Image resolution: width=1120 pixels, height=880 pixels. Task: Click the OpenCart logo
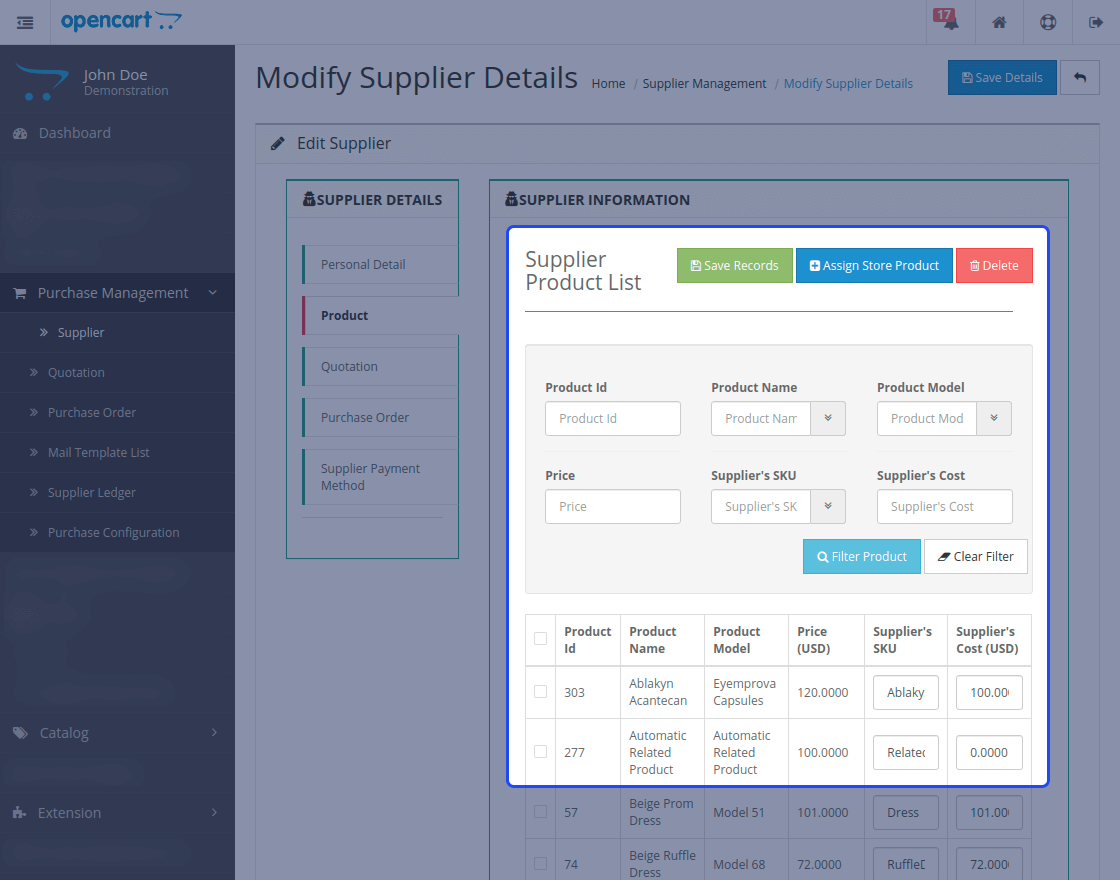(x=120, y=20)
